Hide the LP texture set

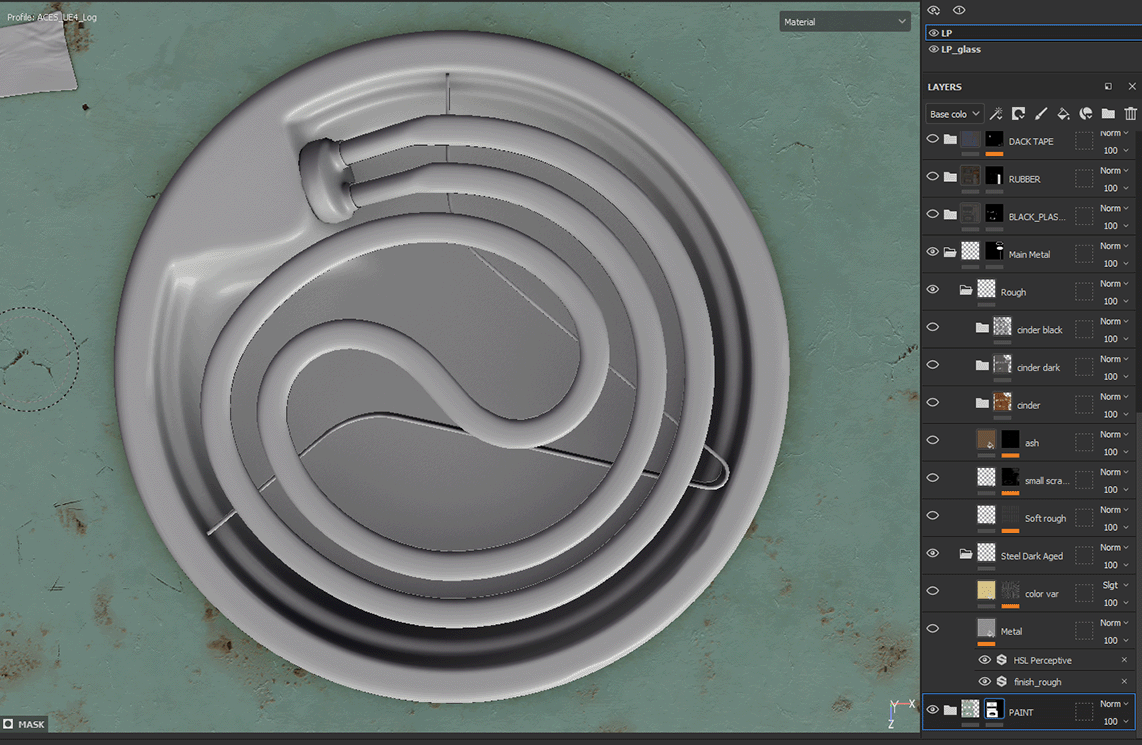pos(934,33)
